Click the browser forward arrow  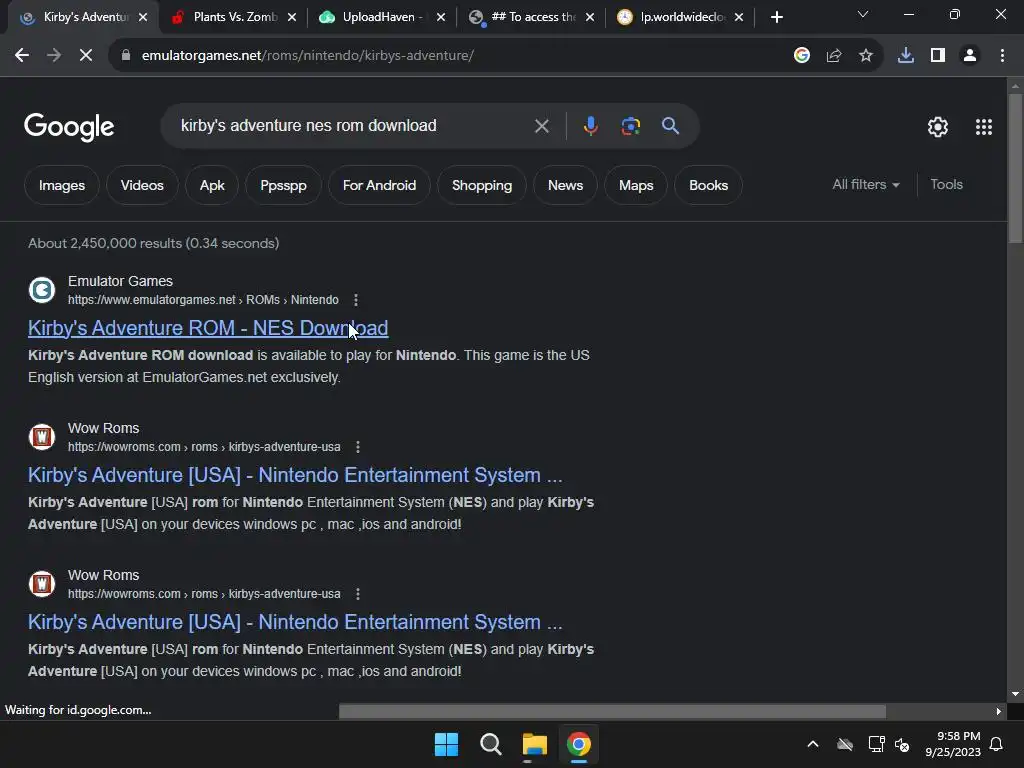click(x=54, y=56)
